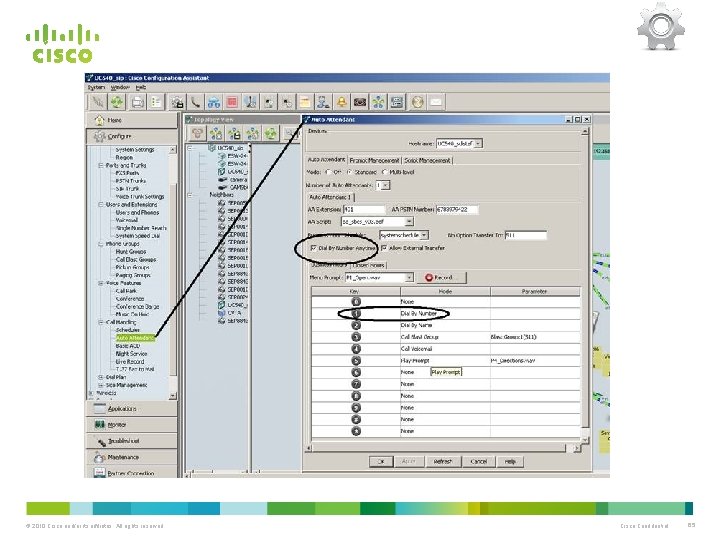Click the Configure tree vertical scrollbar
Viewport: 720px width, 540px height.
[173, 273]
